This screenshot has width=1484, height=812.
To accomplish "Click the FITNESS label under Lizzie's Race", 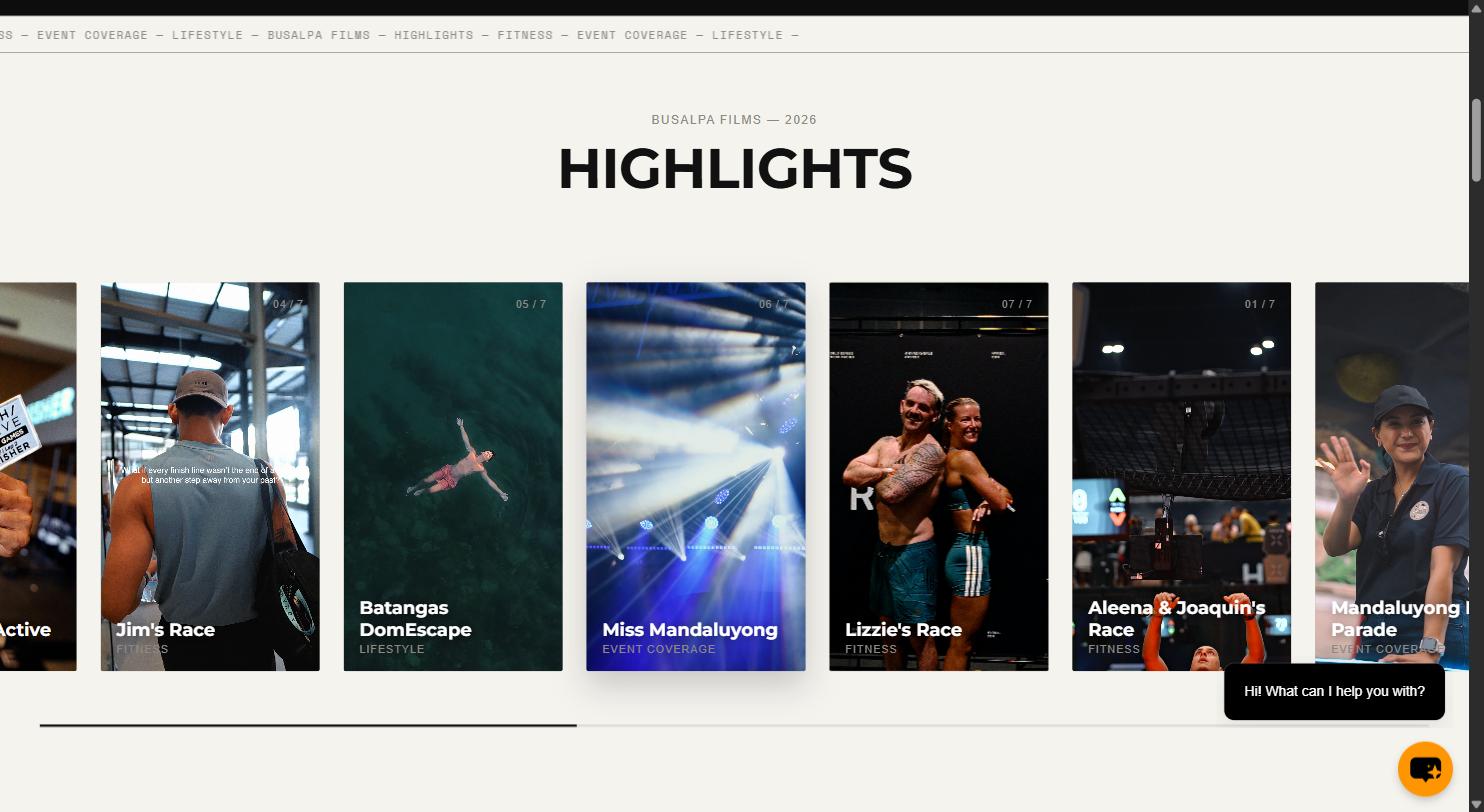I will (871, 649).
